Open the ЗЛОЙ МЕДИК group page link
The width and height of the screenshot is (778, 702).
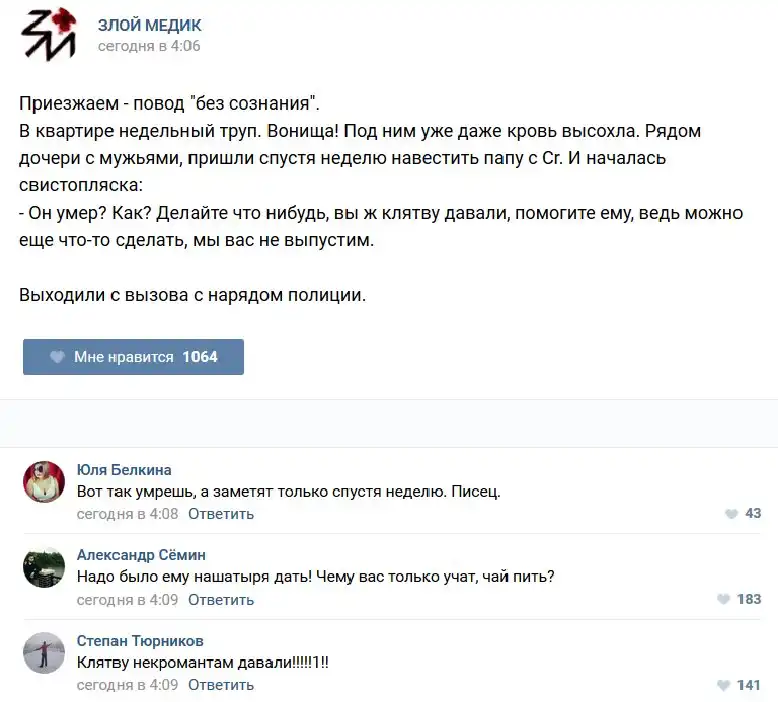149,25
